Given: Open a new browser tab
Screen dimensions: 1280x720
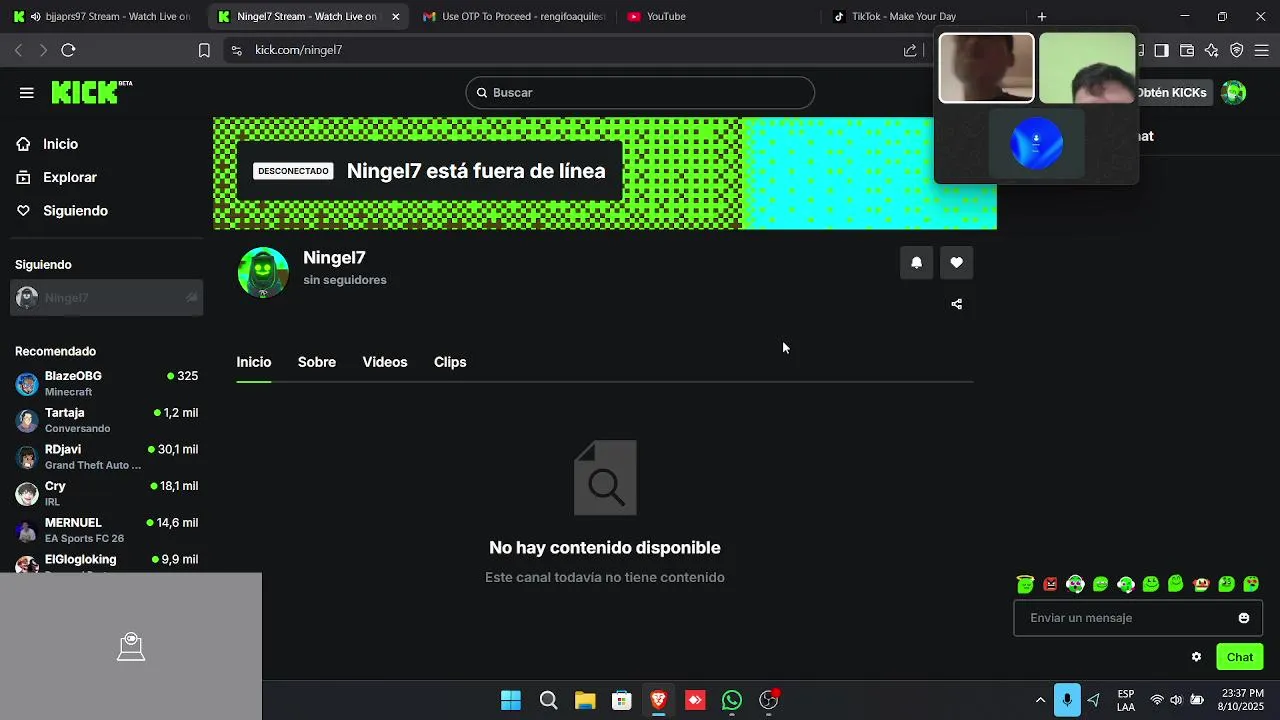Looking at the screenshot, I should tap(1042, 16).
